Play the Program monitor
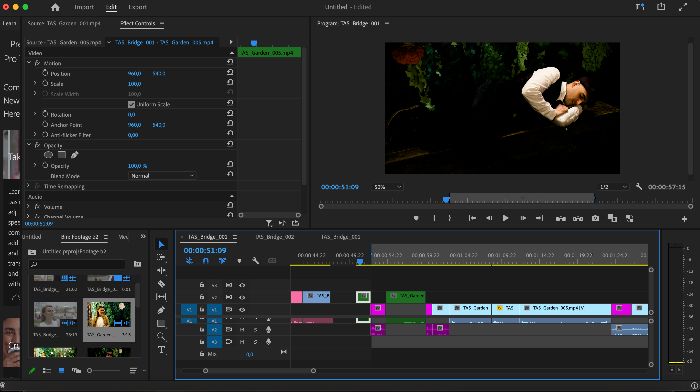This screenshot has width=700, height=392. [505, 218]
